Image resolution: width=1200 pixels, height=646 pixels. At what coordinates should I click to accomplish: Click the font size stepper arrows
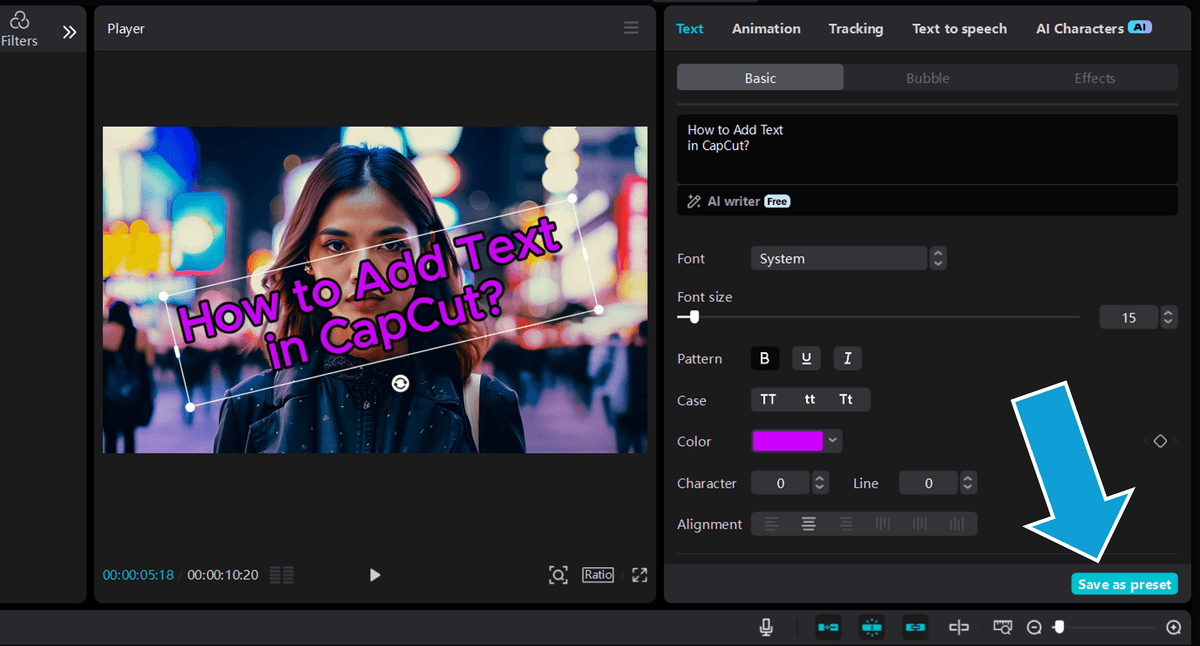pos(1168,318)
